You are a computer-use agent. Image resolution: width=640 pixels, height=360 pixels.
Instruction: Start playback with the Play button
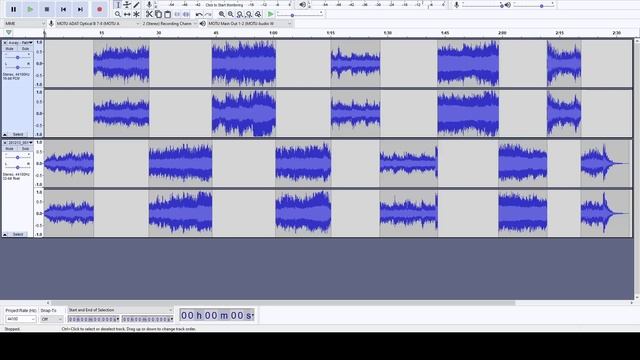(x=30, y=9)
